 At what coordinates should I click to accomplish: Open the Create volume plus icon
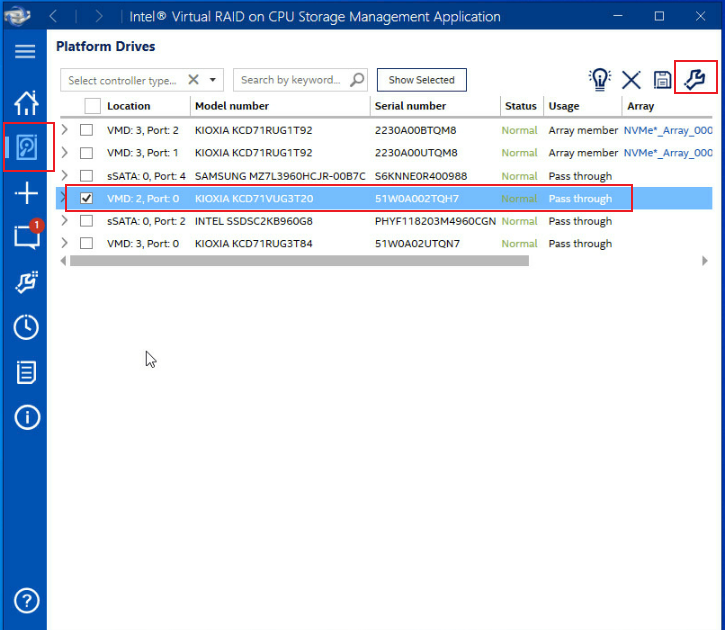pyautogui.click(x=26, y=193)
